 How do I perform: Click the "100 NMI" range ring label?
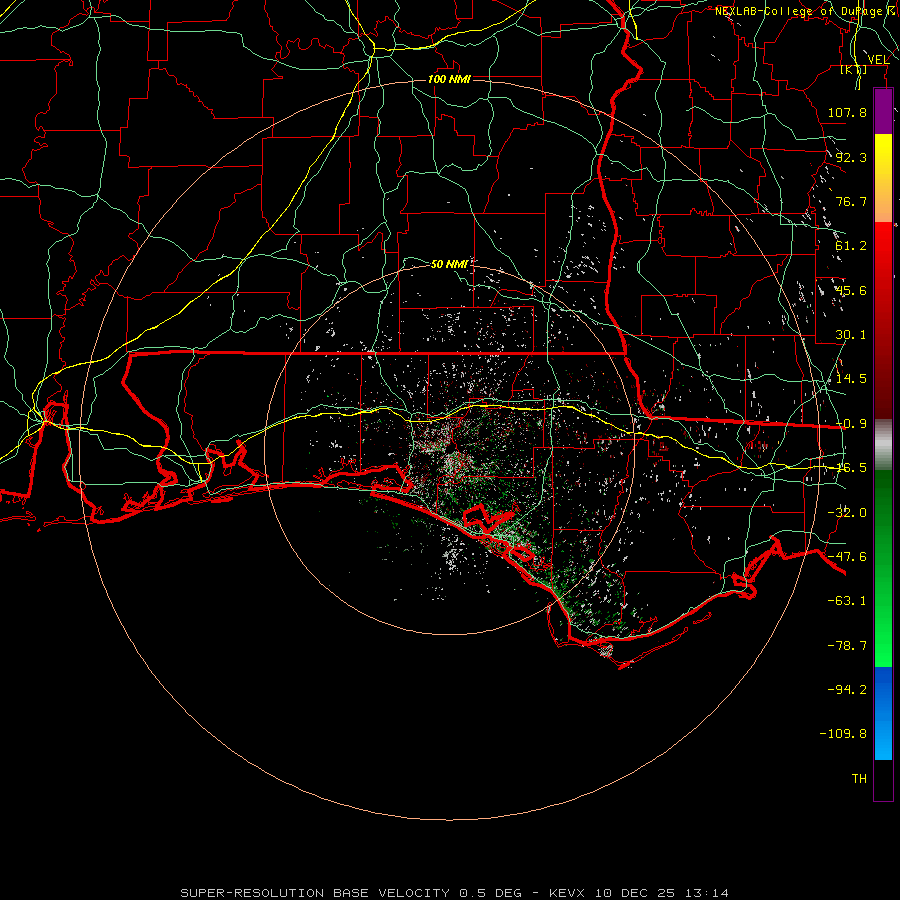449,79
